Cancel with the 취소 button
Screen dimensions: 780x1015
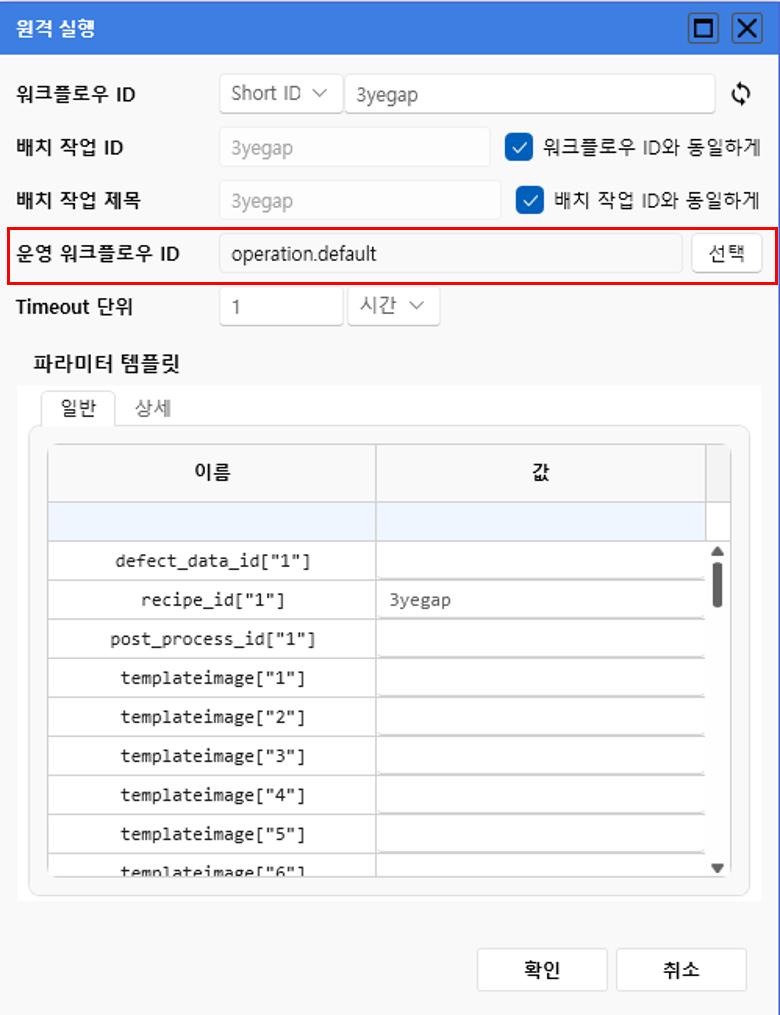(680, 969)
